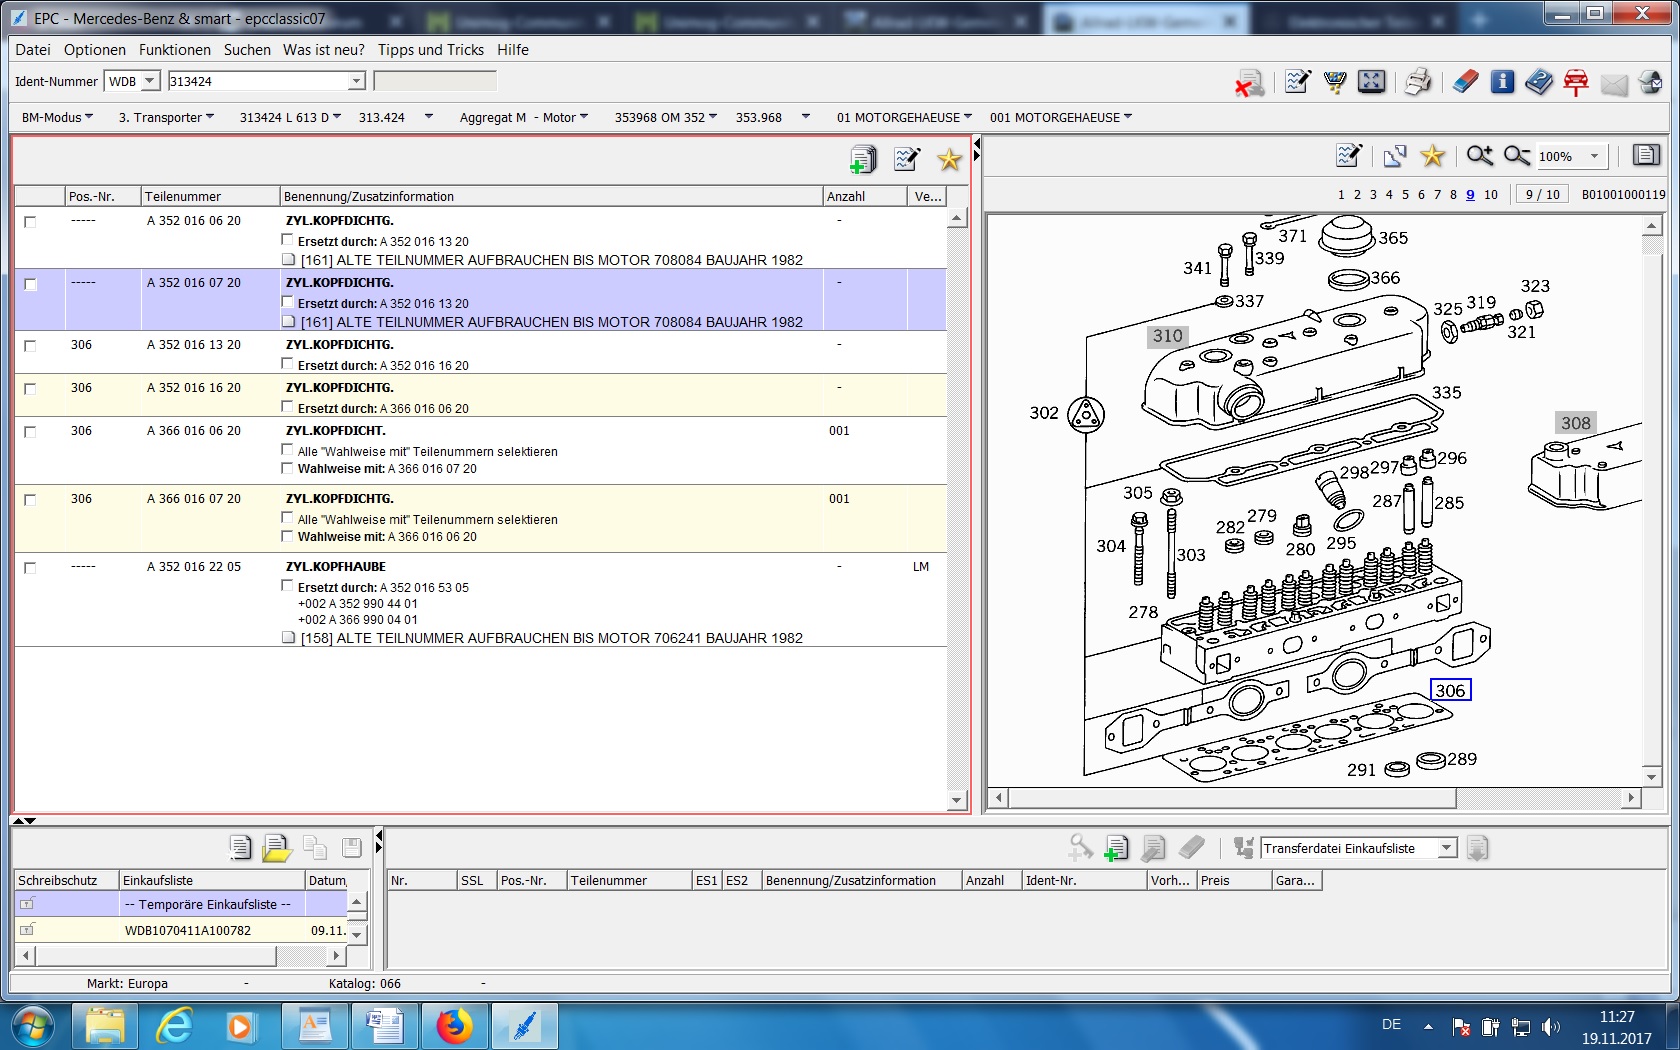This screenshot has width=1680, height=1050.
Task: Check row A 366 016 06 20
Action: pos(30,432)
